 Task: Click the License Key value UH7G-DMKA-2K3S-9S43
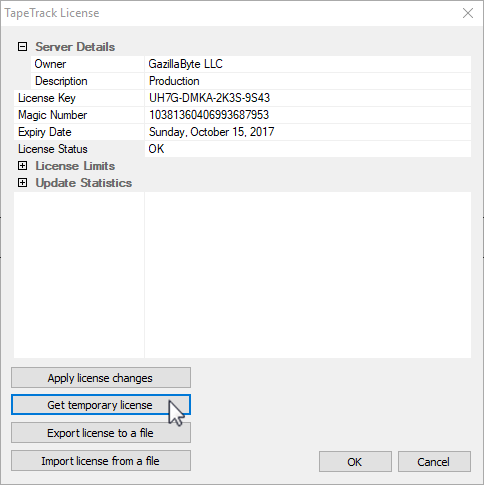point(308,98)
